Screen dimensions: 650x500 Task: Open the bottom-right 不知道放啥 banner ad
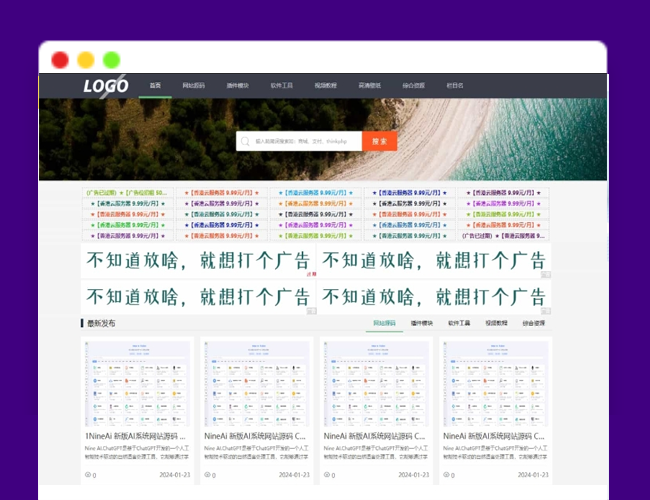click(x=433, y=296)
